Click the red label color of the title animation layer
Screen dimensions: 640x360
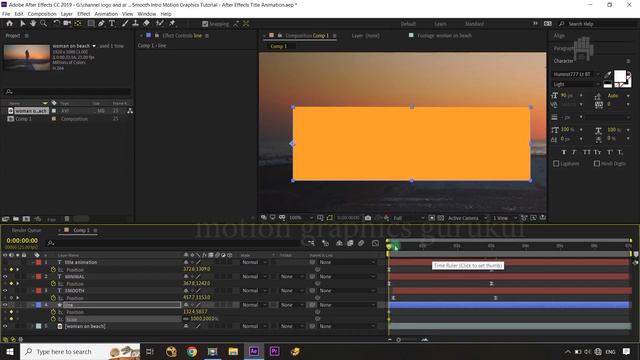pos(38,262)
